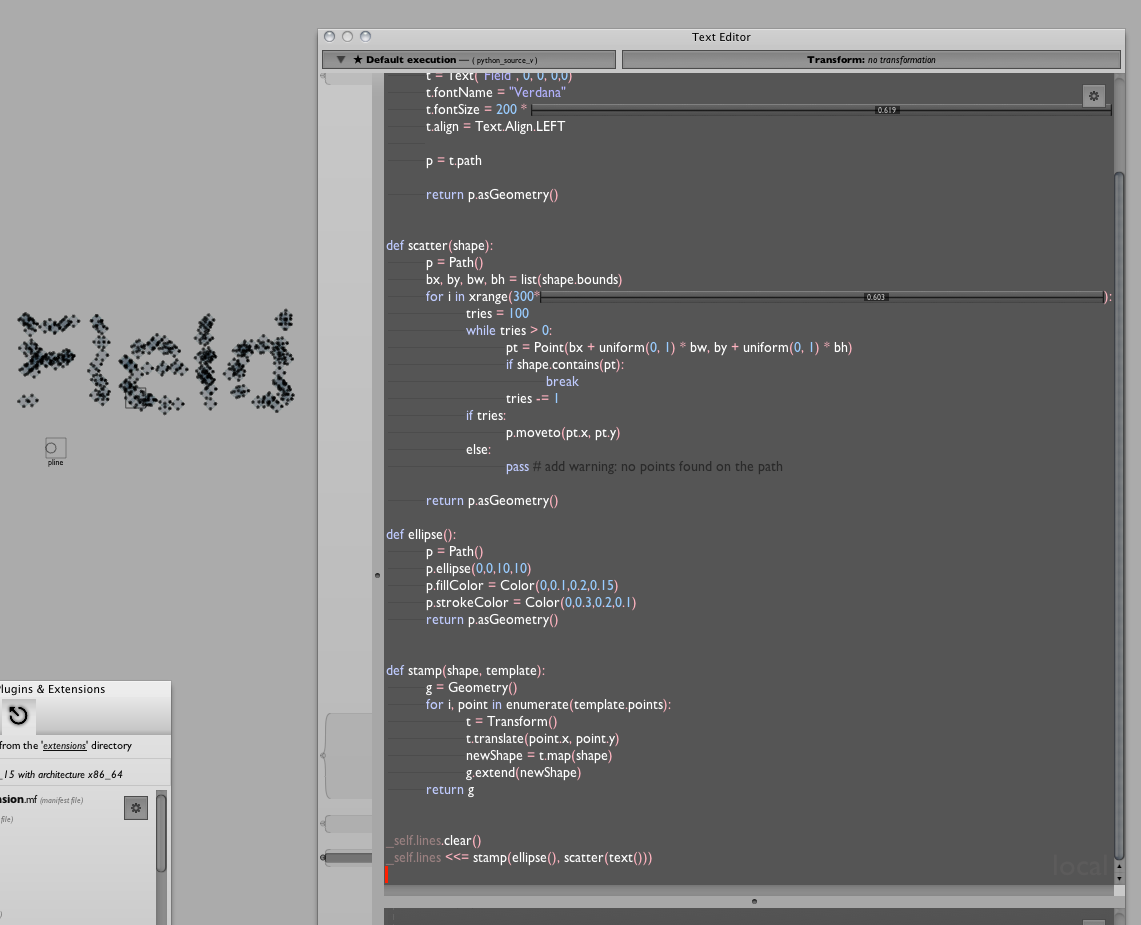Select the pline box on the canvas
Screen dimensions: 1141x925
point(55,449)
